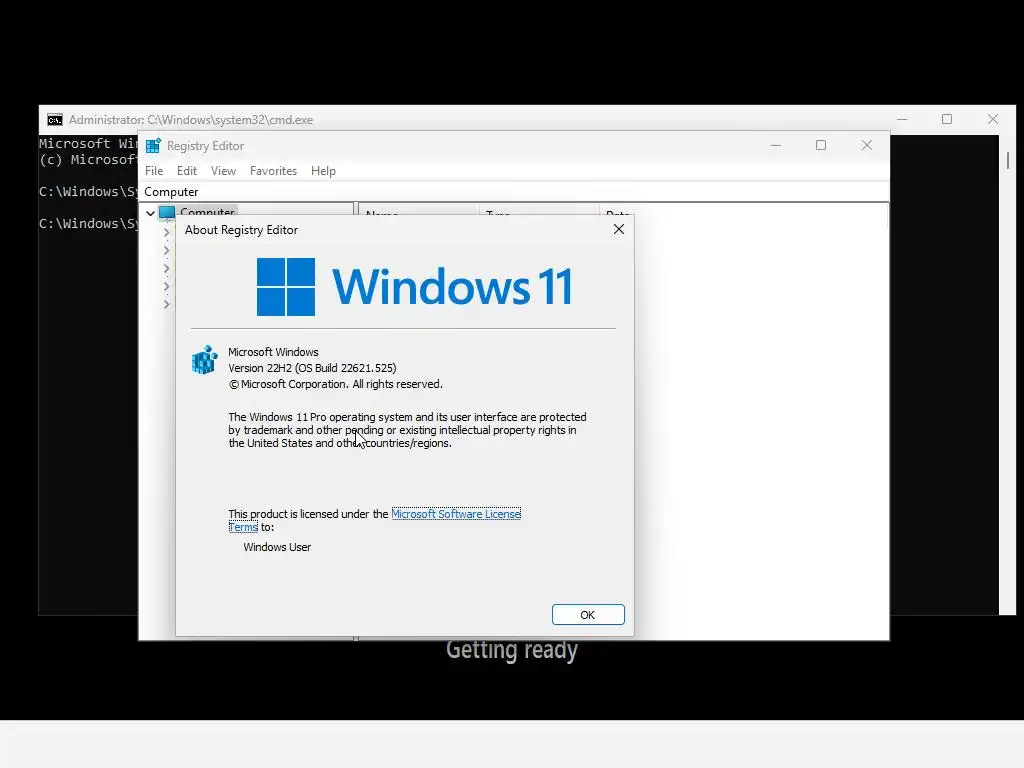Image resolution: width=1024 pixels, height=768 pixels.
Task: Click OK in About Registry Editor dialog
Action: (x=588, y=615)
